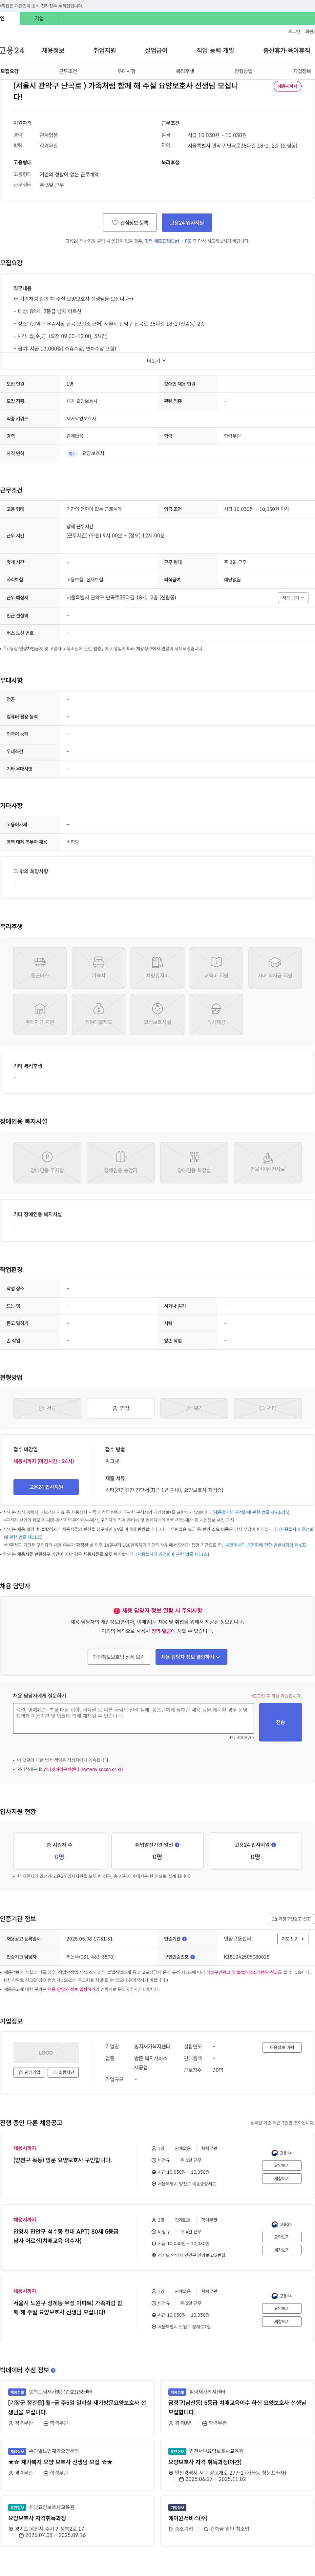
Task: Click the info icon next to 구인인증번호
Action: (x=192, y=1957)
